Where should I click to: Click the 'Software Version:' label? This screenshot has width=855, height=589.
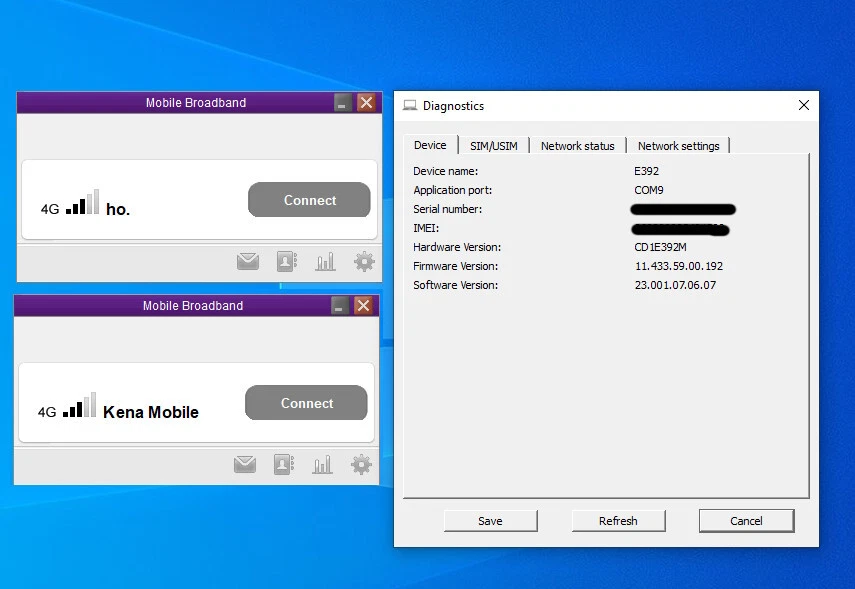pyautogui.click(x=455, y=285)
